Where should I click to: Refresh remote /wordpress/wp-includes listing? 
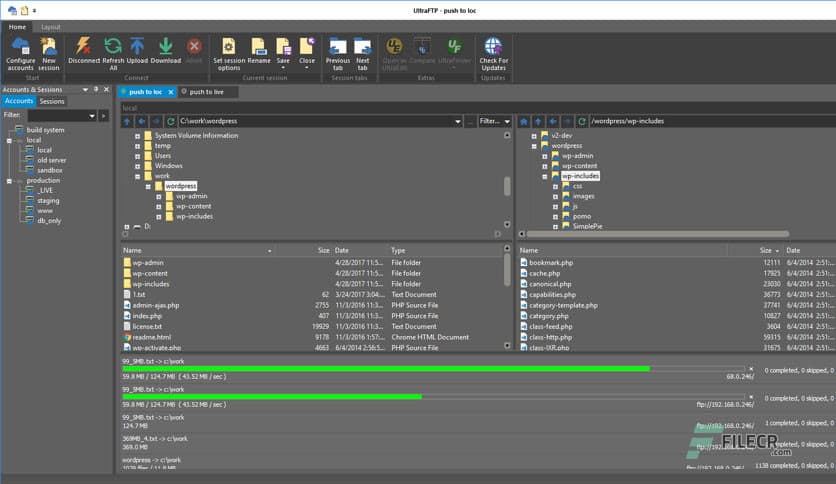click(x=582, y=122)
